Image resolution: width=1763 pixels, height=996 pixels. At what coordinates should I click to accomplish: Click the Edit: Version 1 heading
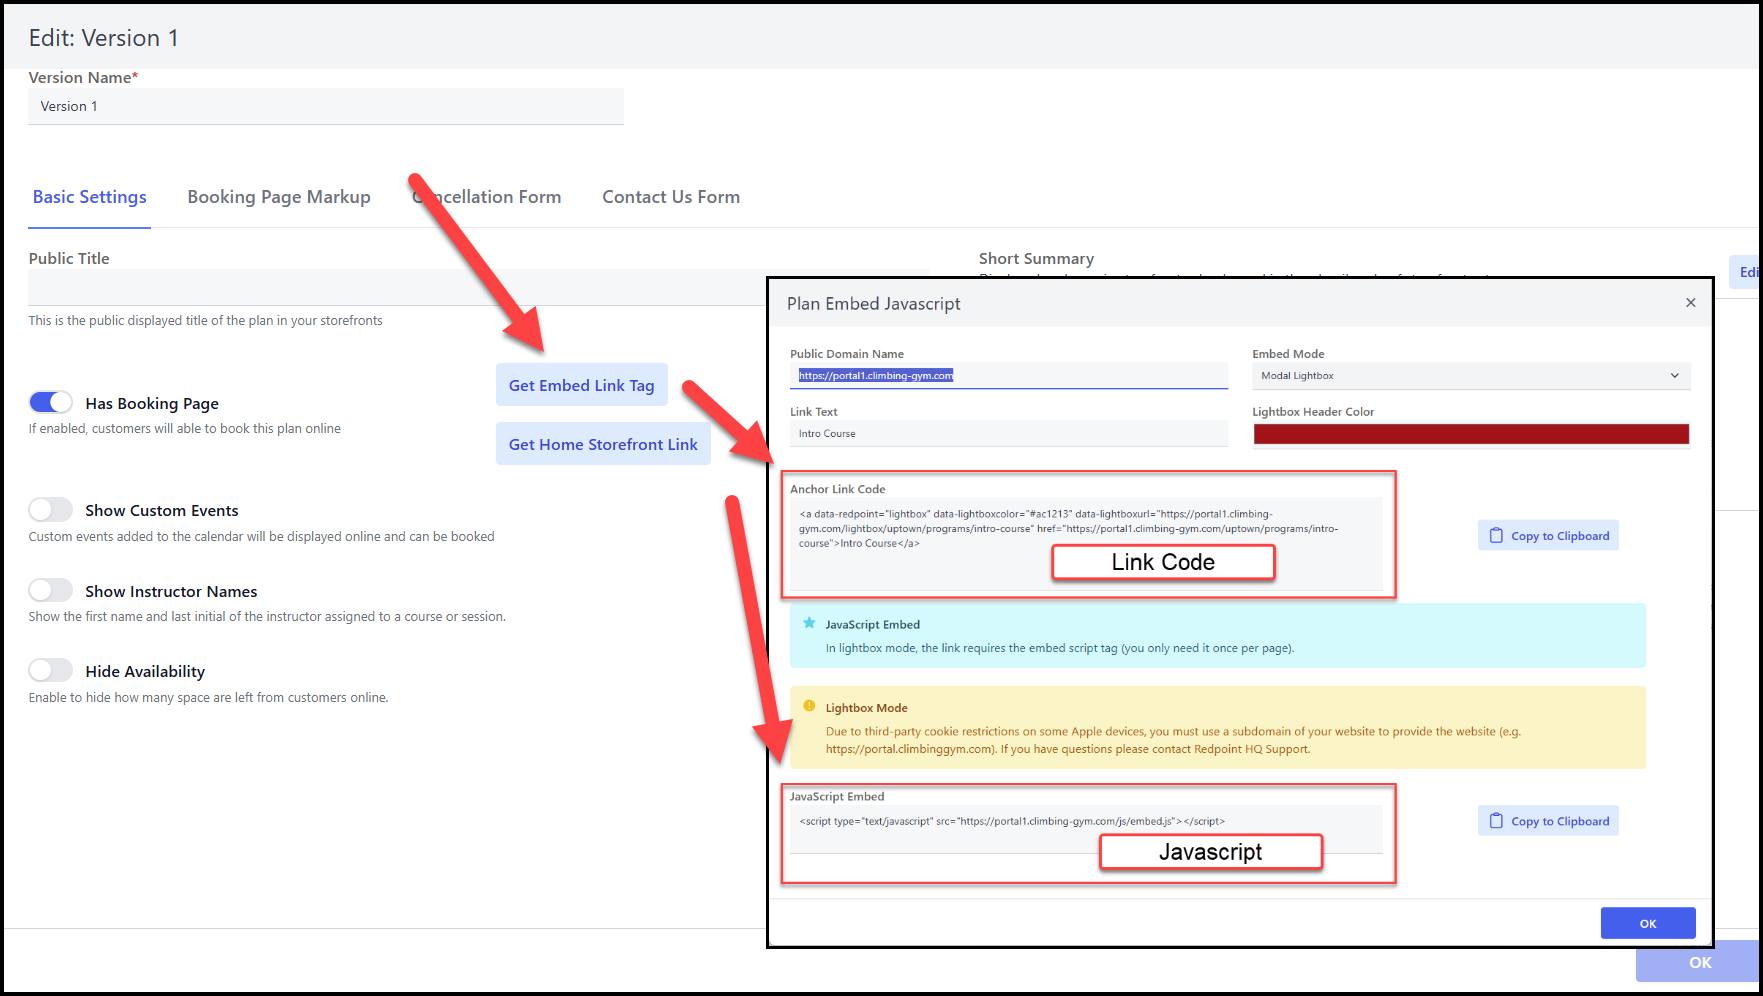pos(104,38)
